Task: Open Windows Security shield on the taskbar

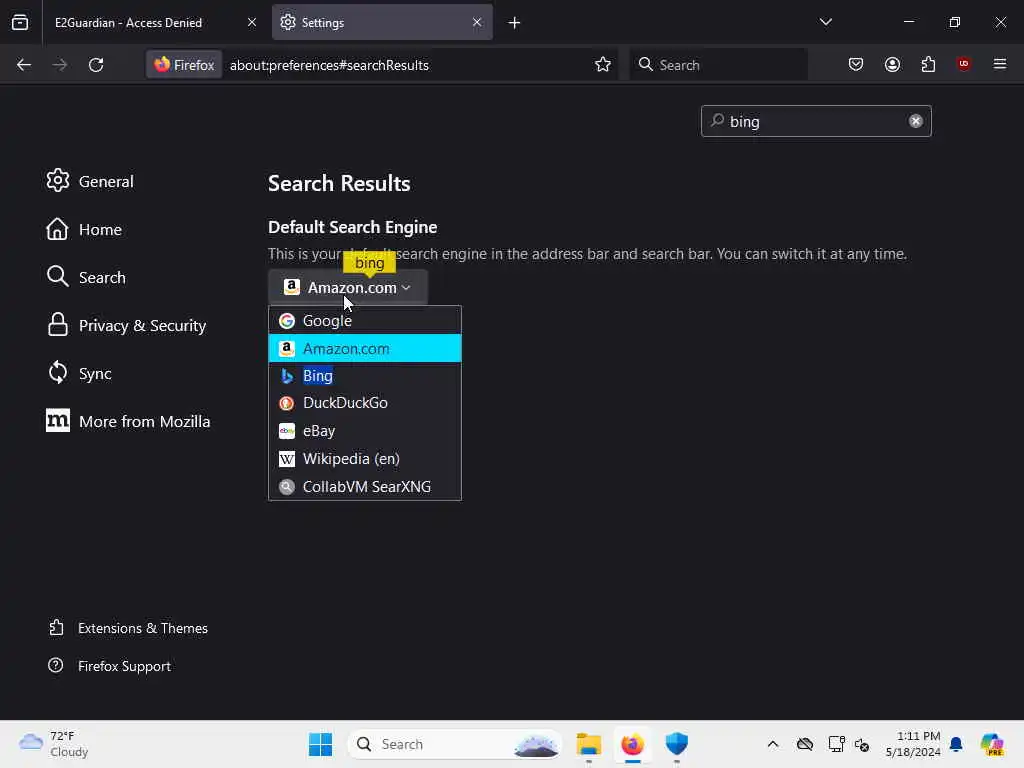Action: coord(677,744)
